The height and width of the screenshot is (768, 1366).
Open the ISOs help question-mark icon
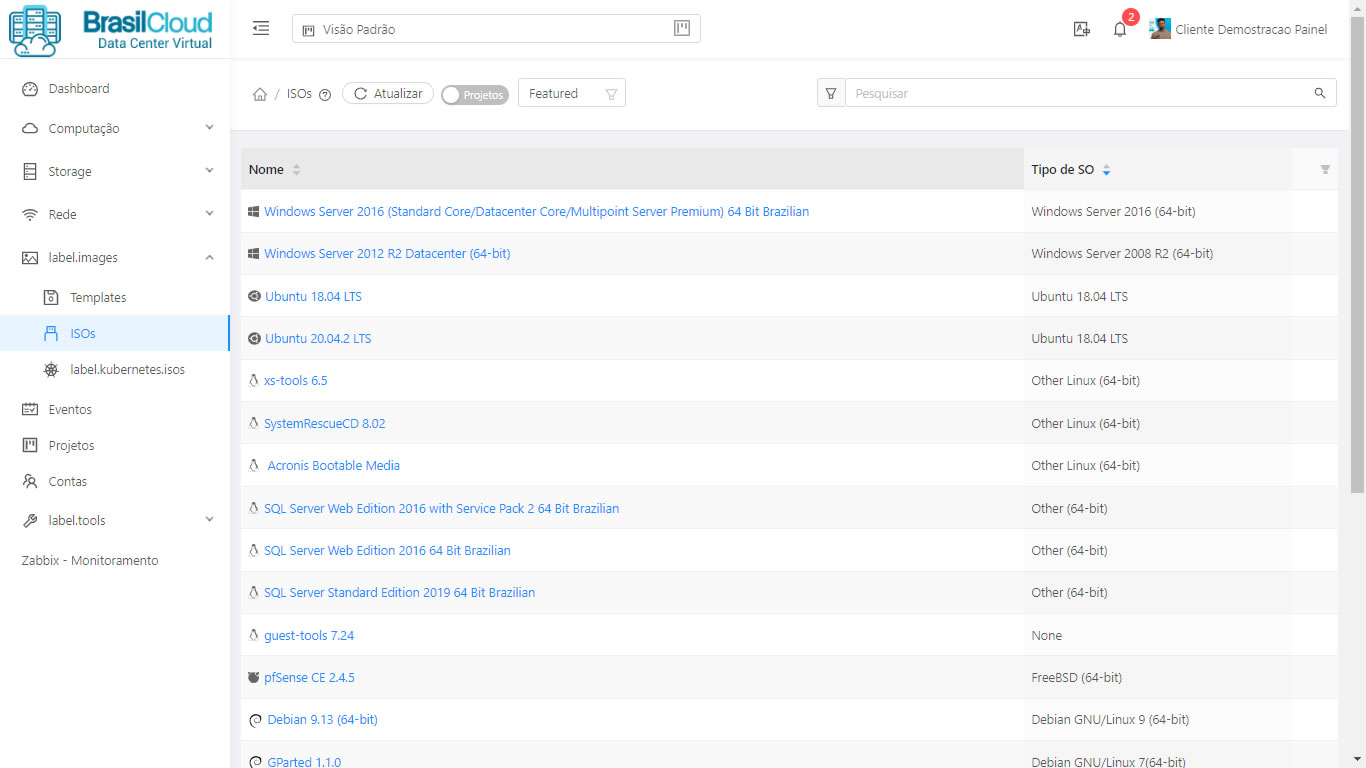tap(325, 94)
